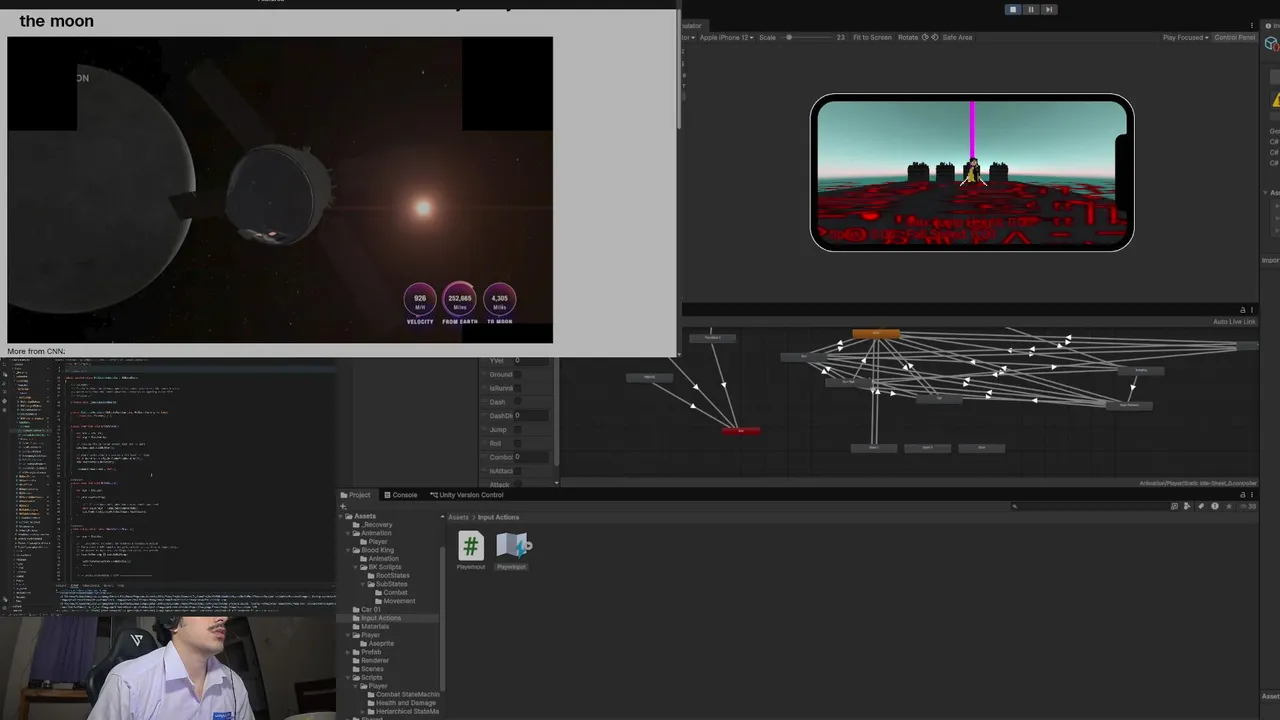1280x720 pixels.
Task: Select the PlayerInput input actions asset
Action: pyautogui.click(x=511, y=551)
